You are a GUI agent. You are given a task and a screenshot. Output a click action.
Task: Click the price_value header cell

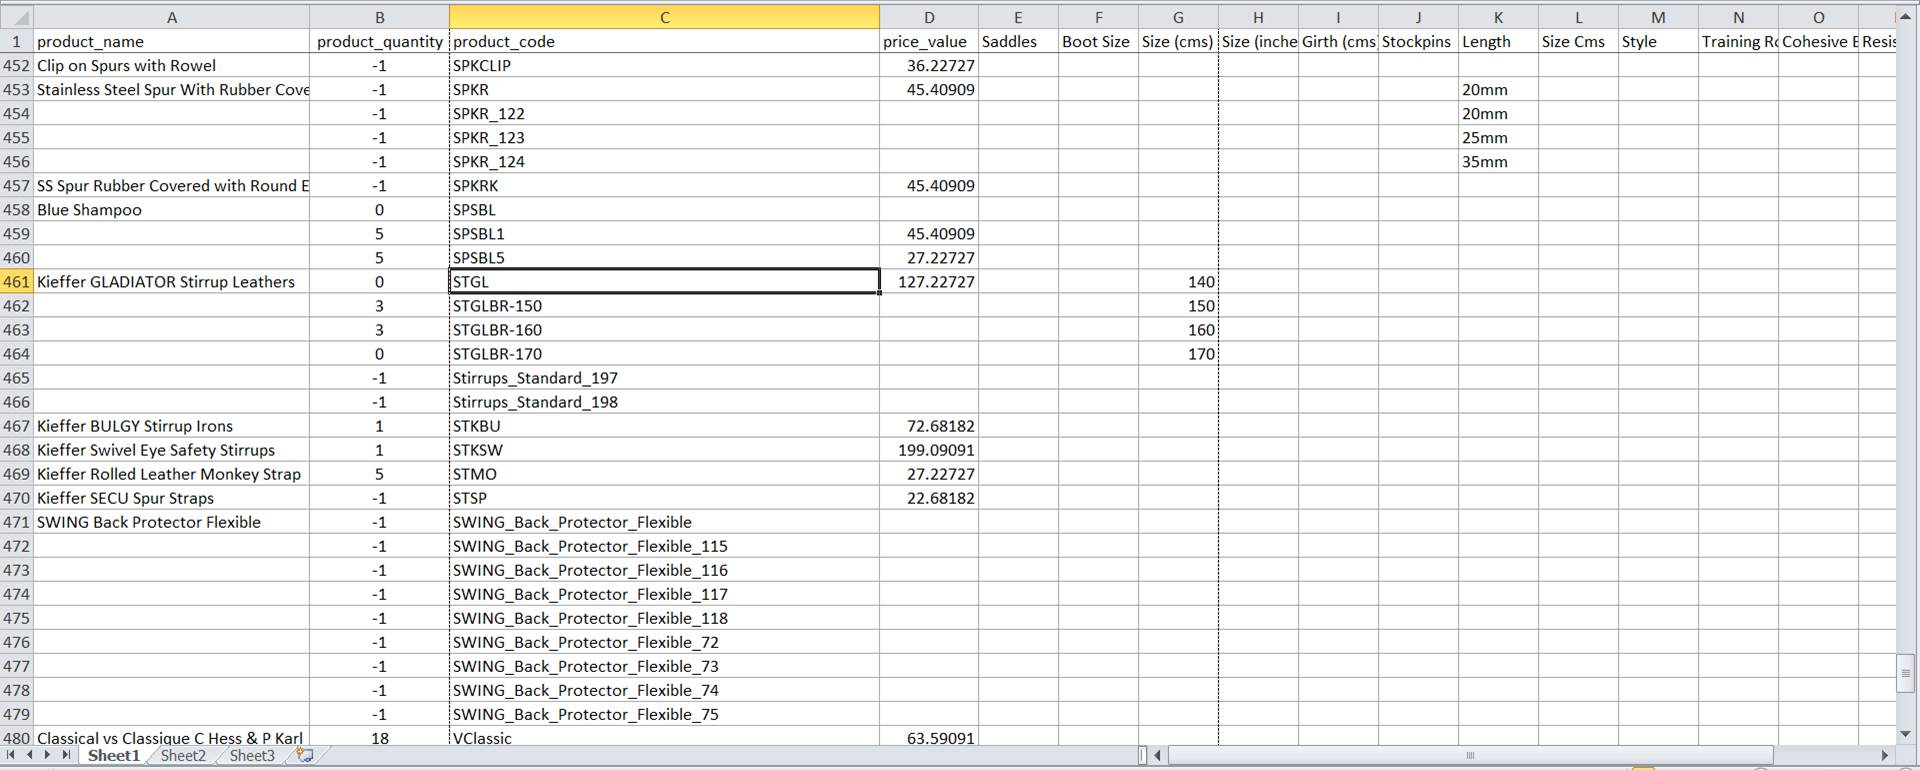(929, 42)
